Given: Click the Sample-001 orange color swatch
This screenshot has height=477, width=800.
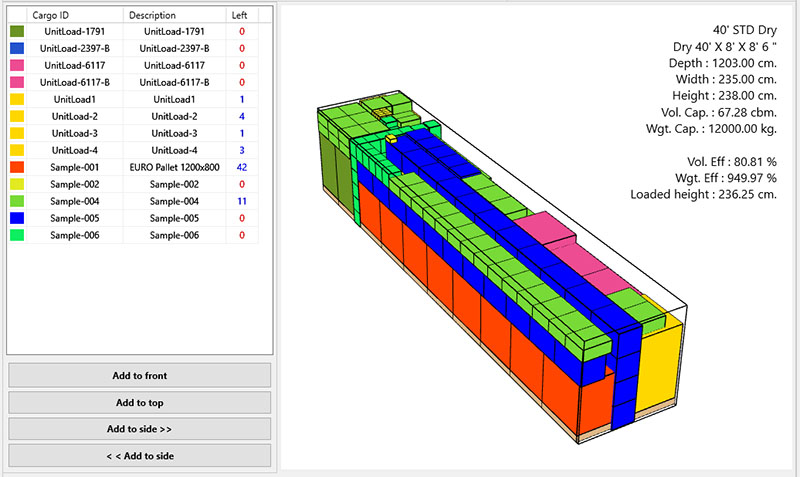Looking at the screenshot, I should (17, 167).
